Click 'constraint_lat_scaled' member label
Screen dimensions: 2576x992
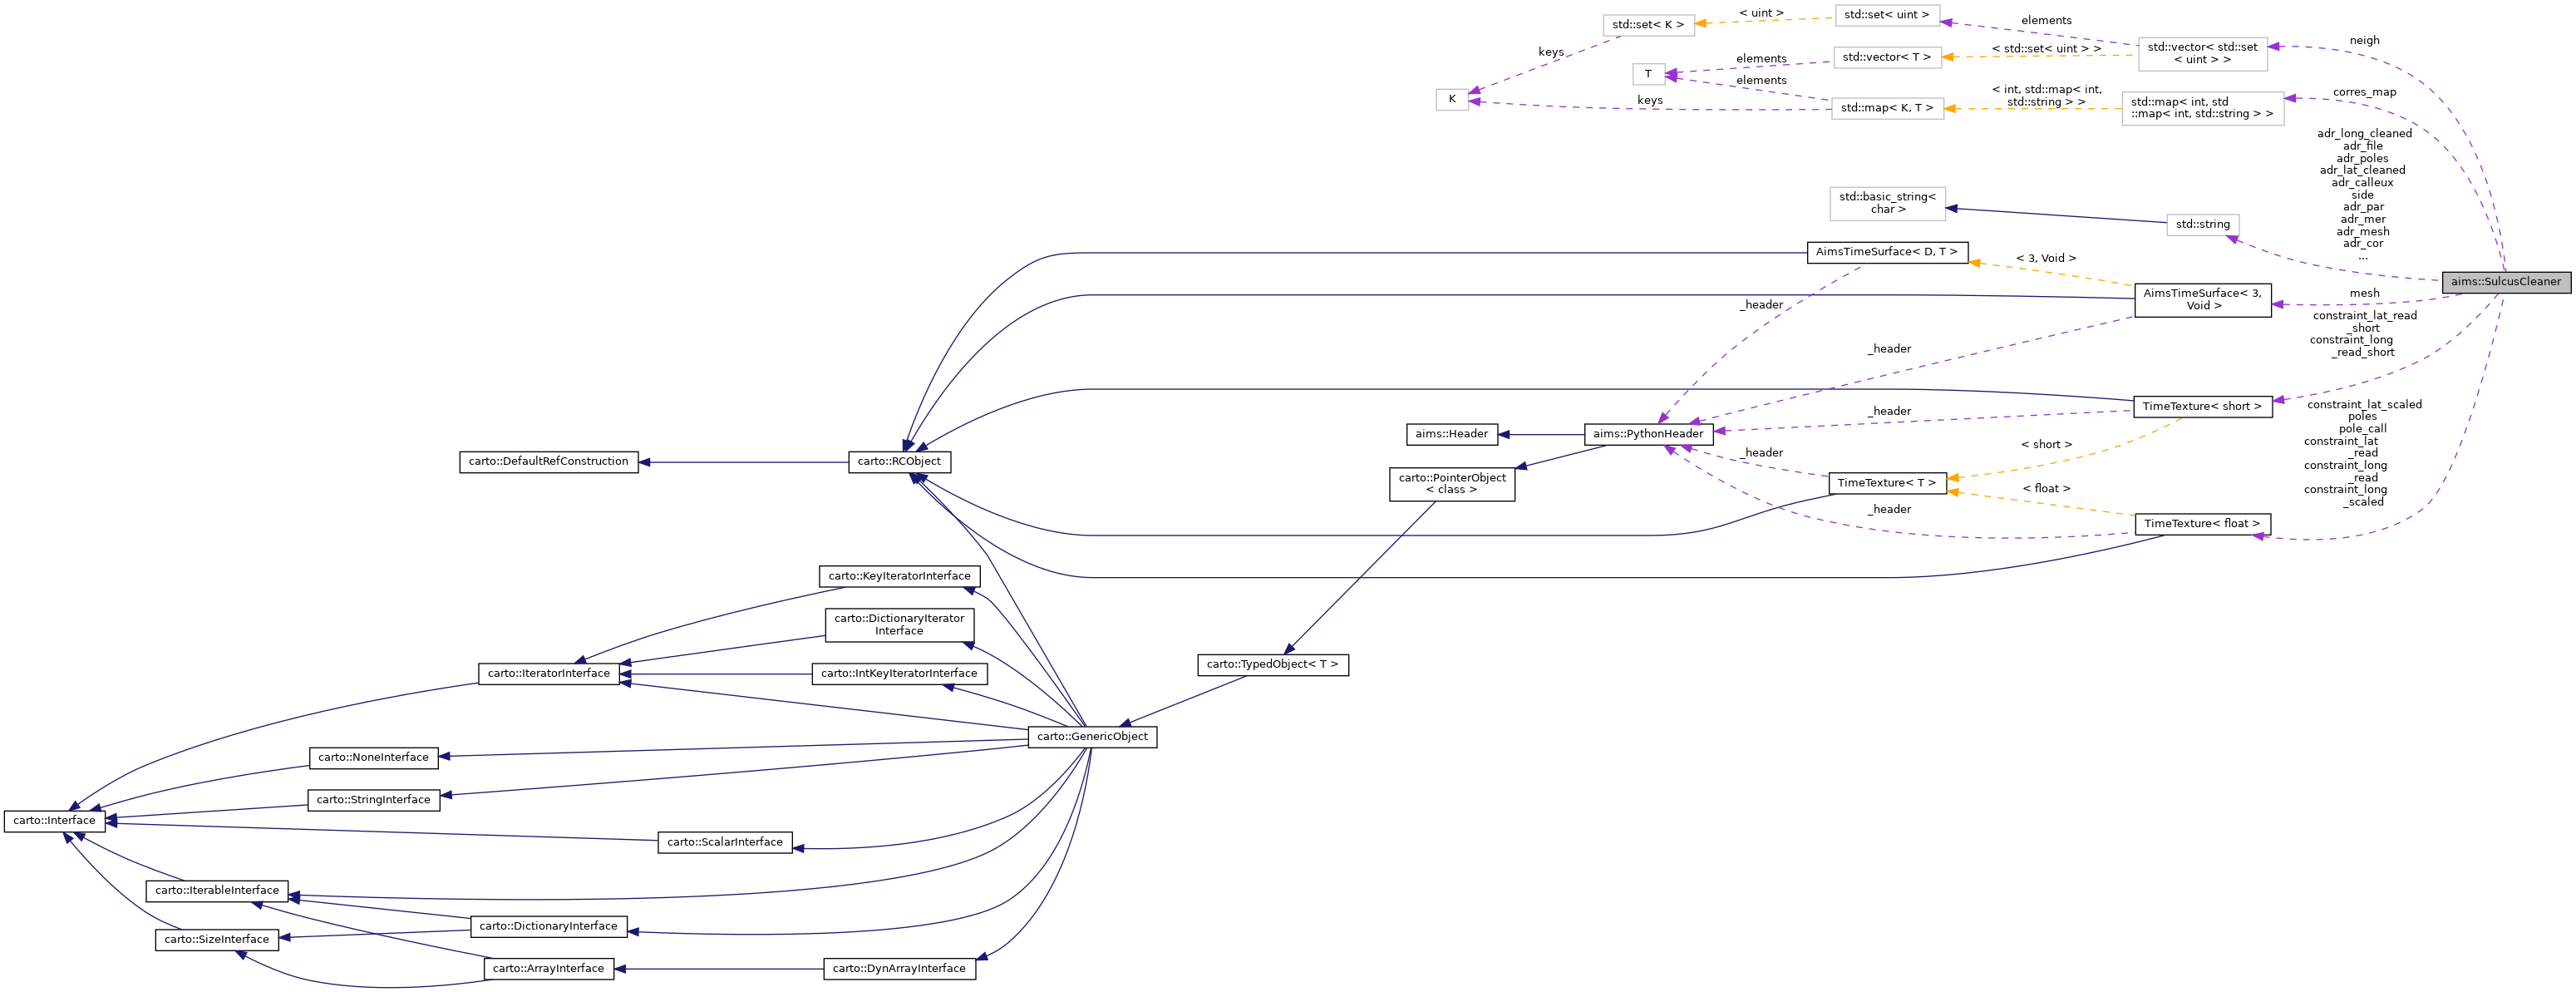2364,405
